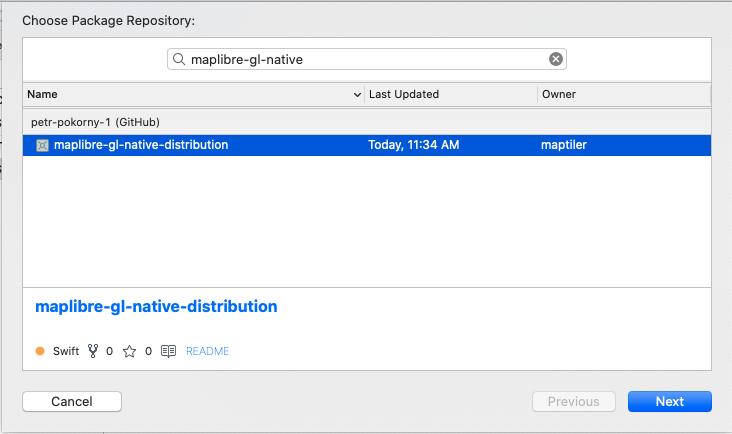Viewport: 732px width, 434px height.
Task: Click the orange Swift language dot
Action: coord(40,351)
